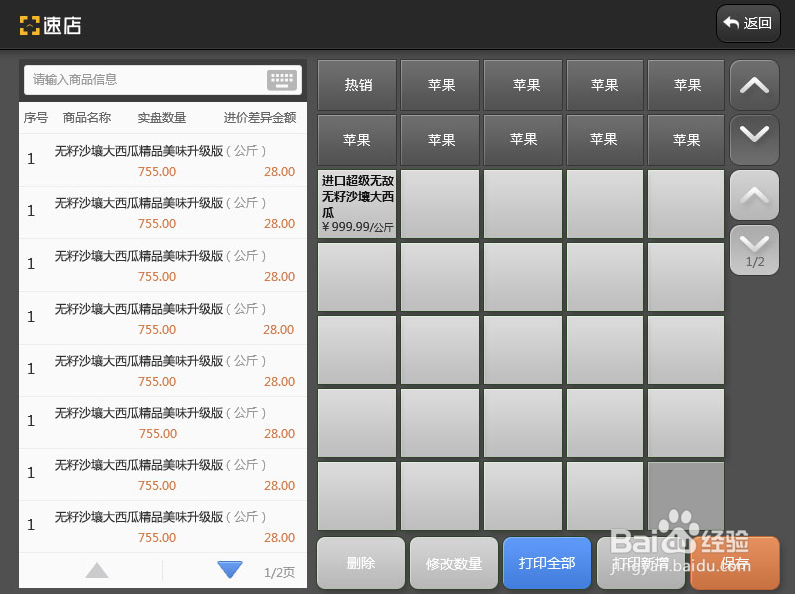Click the 商品名称 column header
The height and width of the screenshot is (594, 795).
coord(87,118)
